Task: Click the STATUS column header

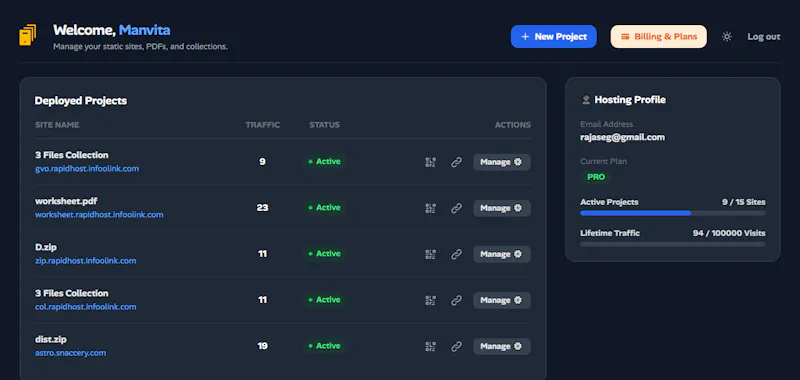Action: [x=324, y=125]
